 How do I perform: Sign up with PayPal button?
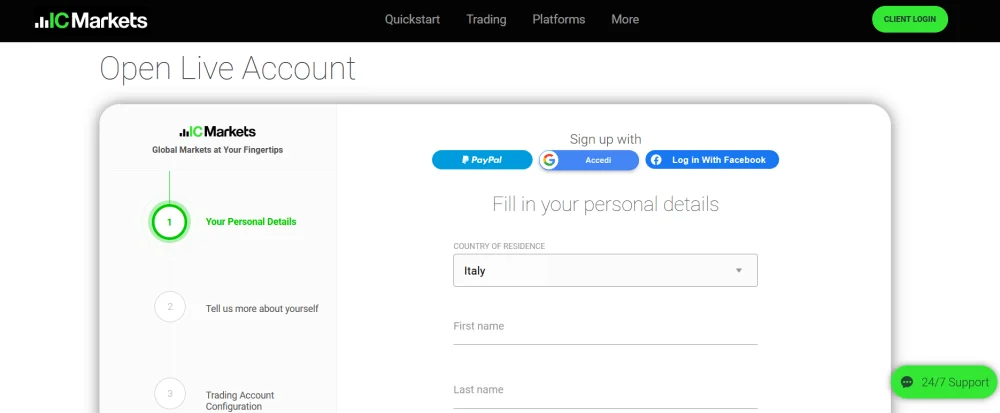coord(482,160)
